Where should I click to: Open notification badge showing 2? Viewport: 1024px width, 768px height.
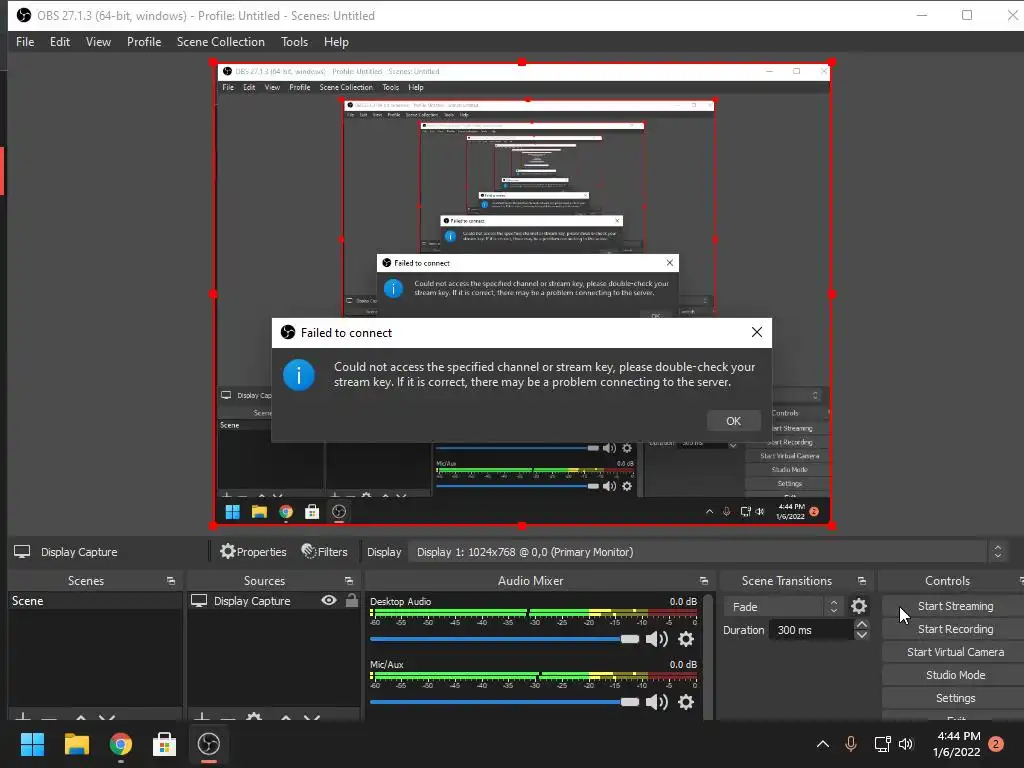coord(996,744)
